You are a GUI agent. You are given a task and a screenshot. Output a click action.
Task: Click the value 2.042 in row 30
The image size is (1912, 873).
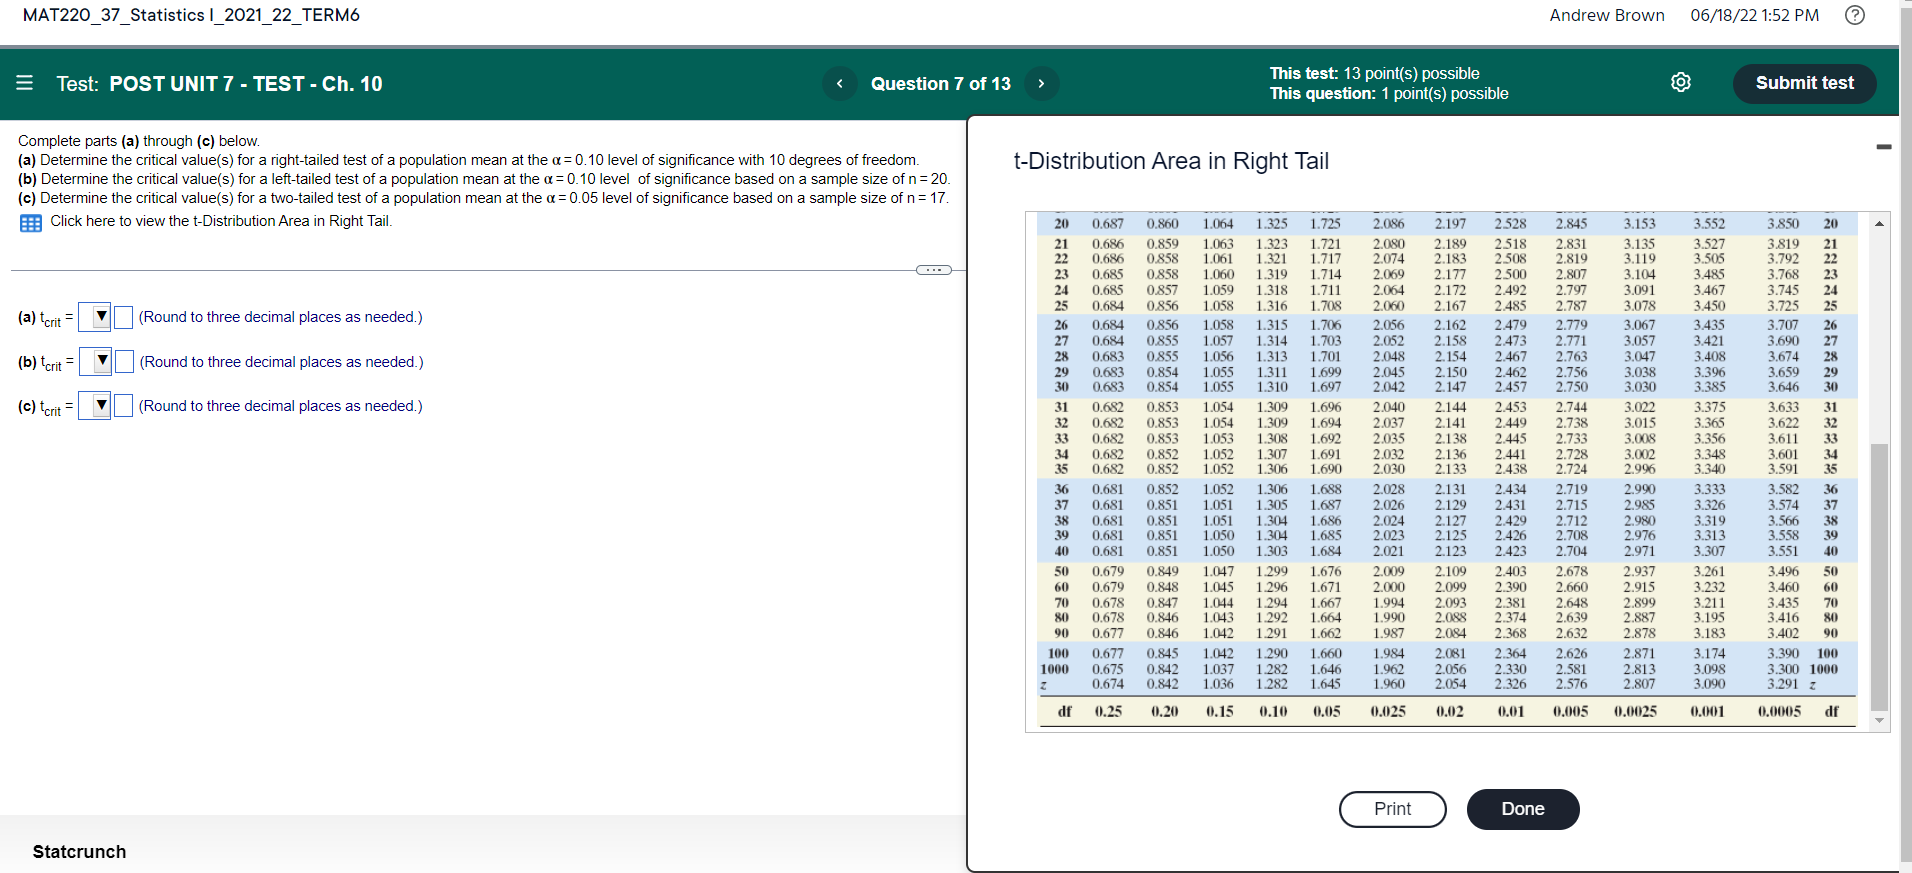click(x=1388, y=388)
